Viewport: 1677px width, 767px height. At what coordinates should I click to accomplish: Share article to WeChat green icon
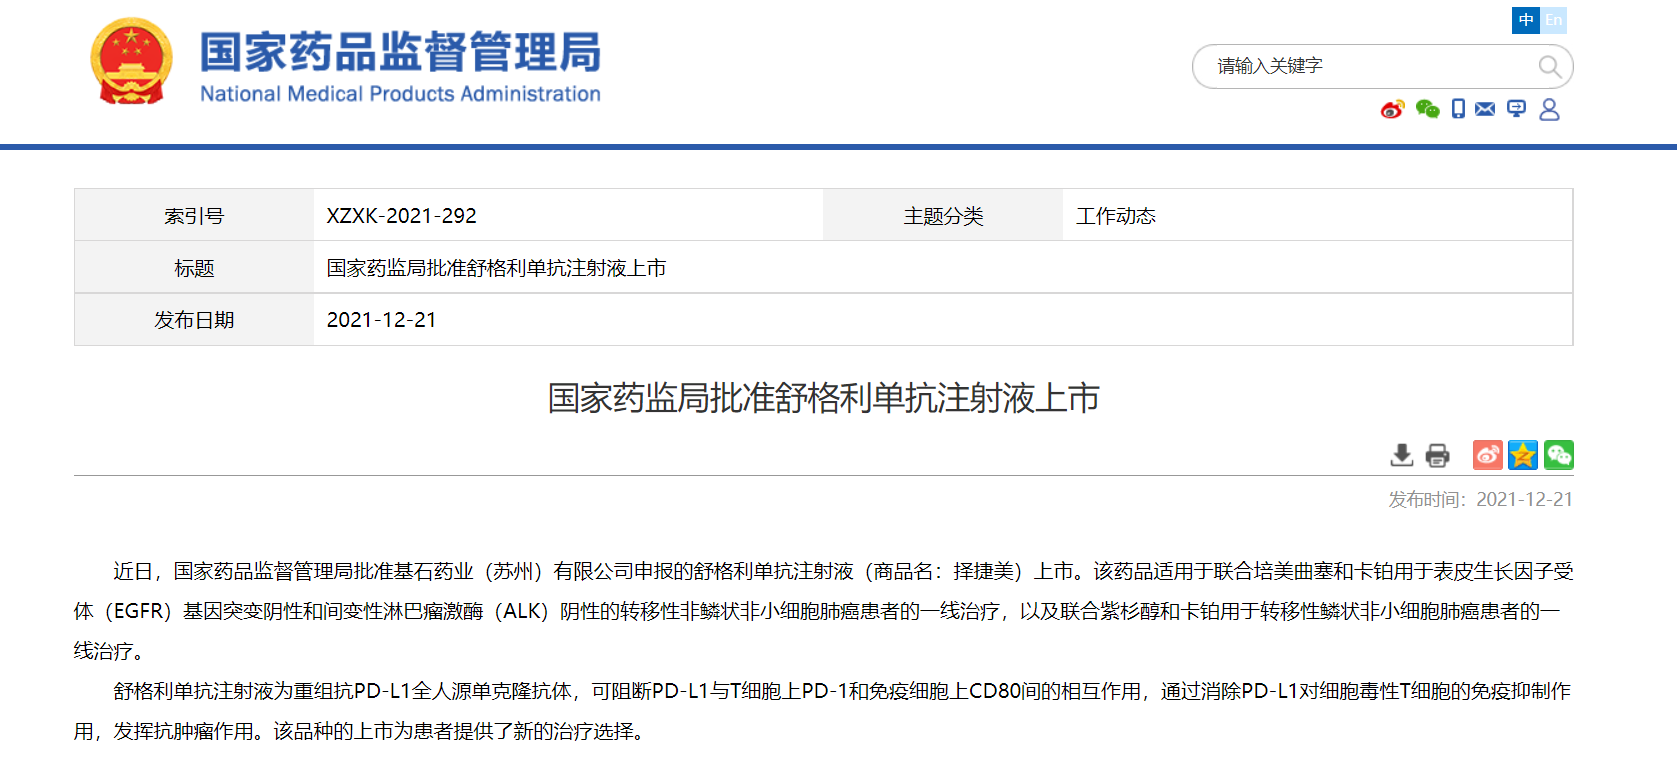tap(1559, 455)
